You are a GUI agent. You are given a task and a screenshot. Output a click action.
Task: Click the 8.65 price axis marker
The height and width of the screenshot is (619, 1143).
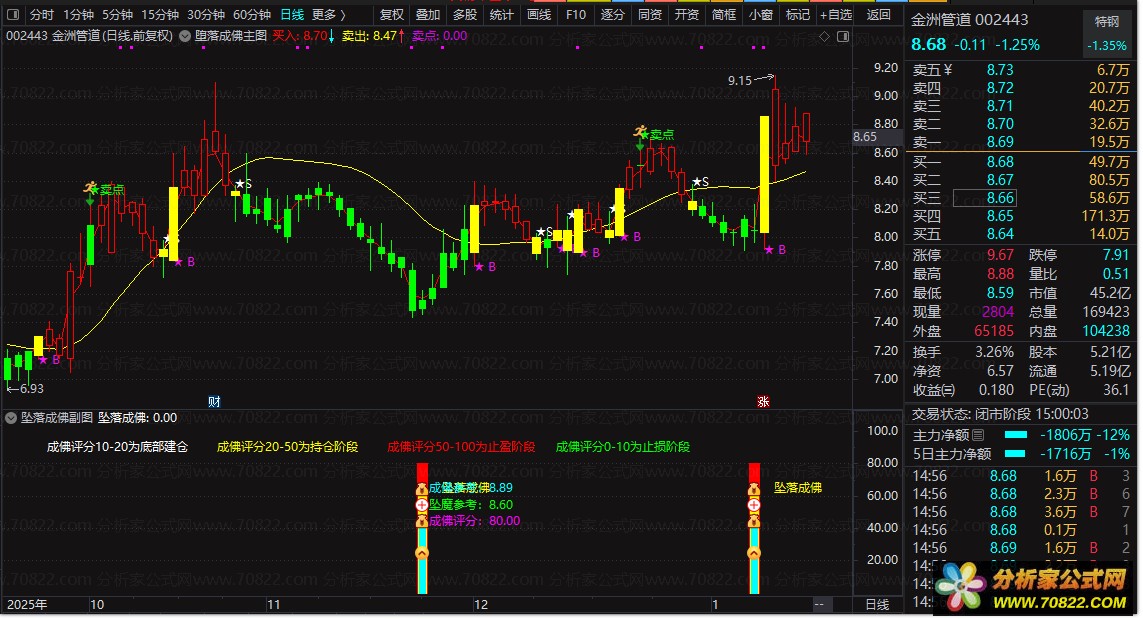tap(865, 137)
